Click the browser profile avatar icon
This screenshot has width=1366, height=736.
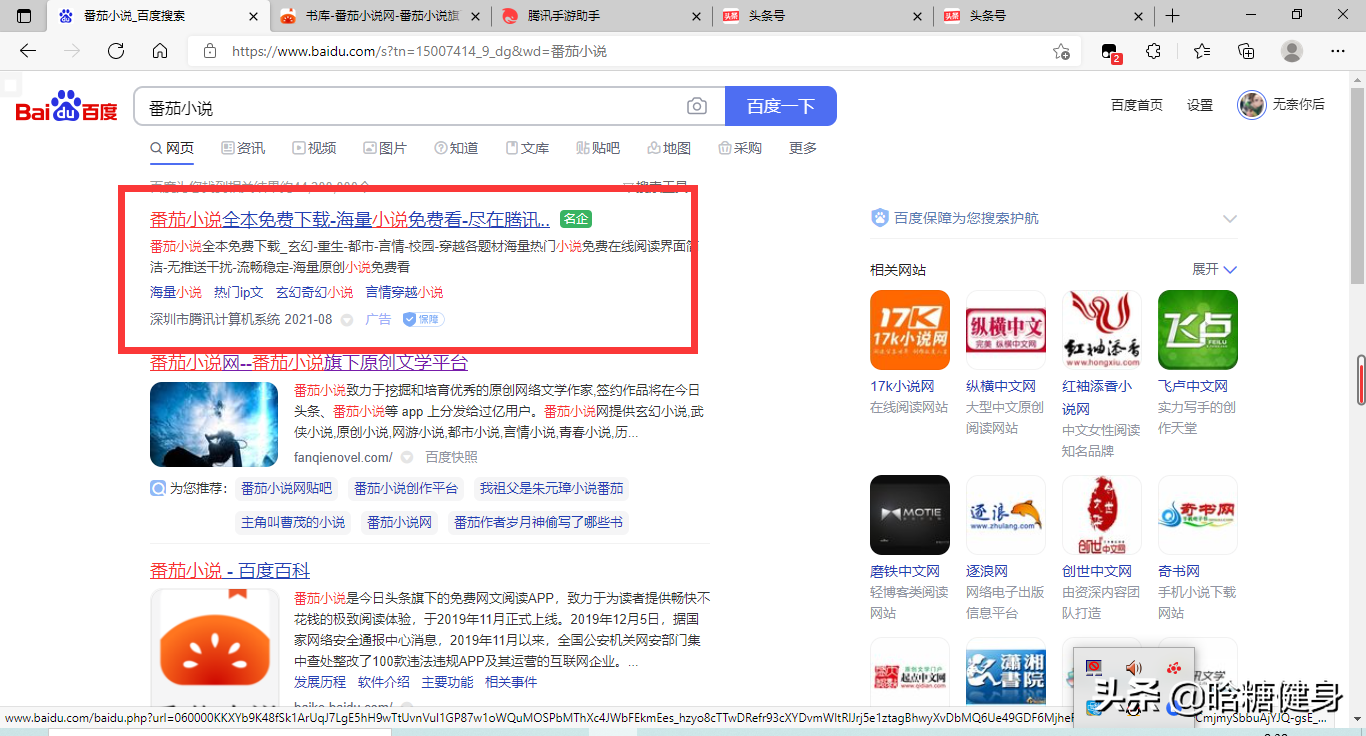click(1292, 51)
